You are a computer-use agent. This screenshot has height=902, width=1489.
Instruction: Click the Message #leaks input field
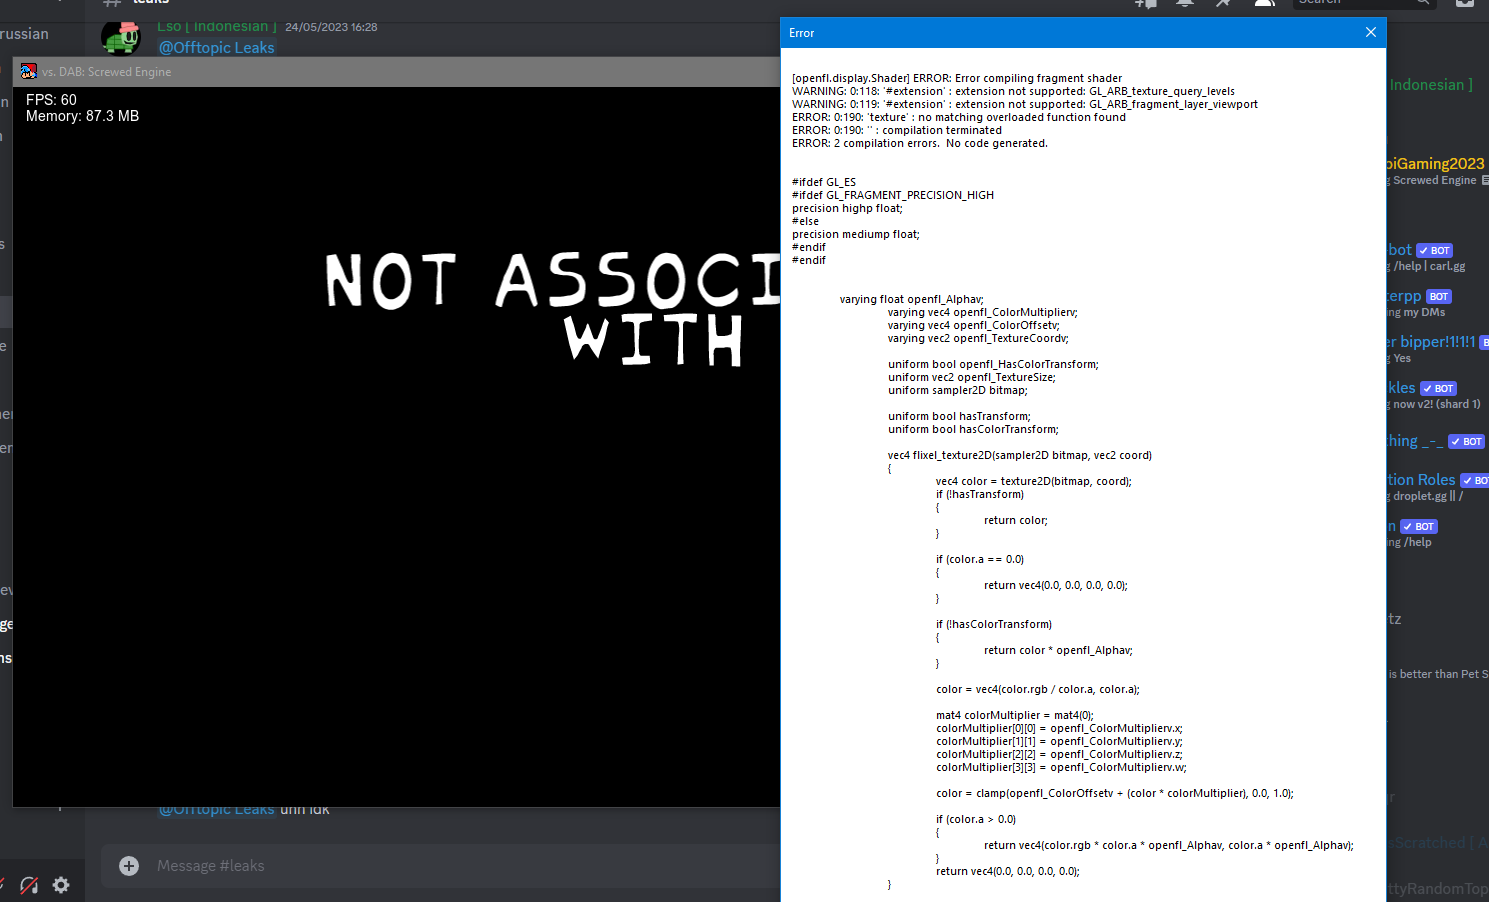point(300,865)
